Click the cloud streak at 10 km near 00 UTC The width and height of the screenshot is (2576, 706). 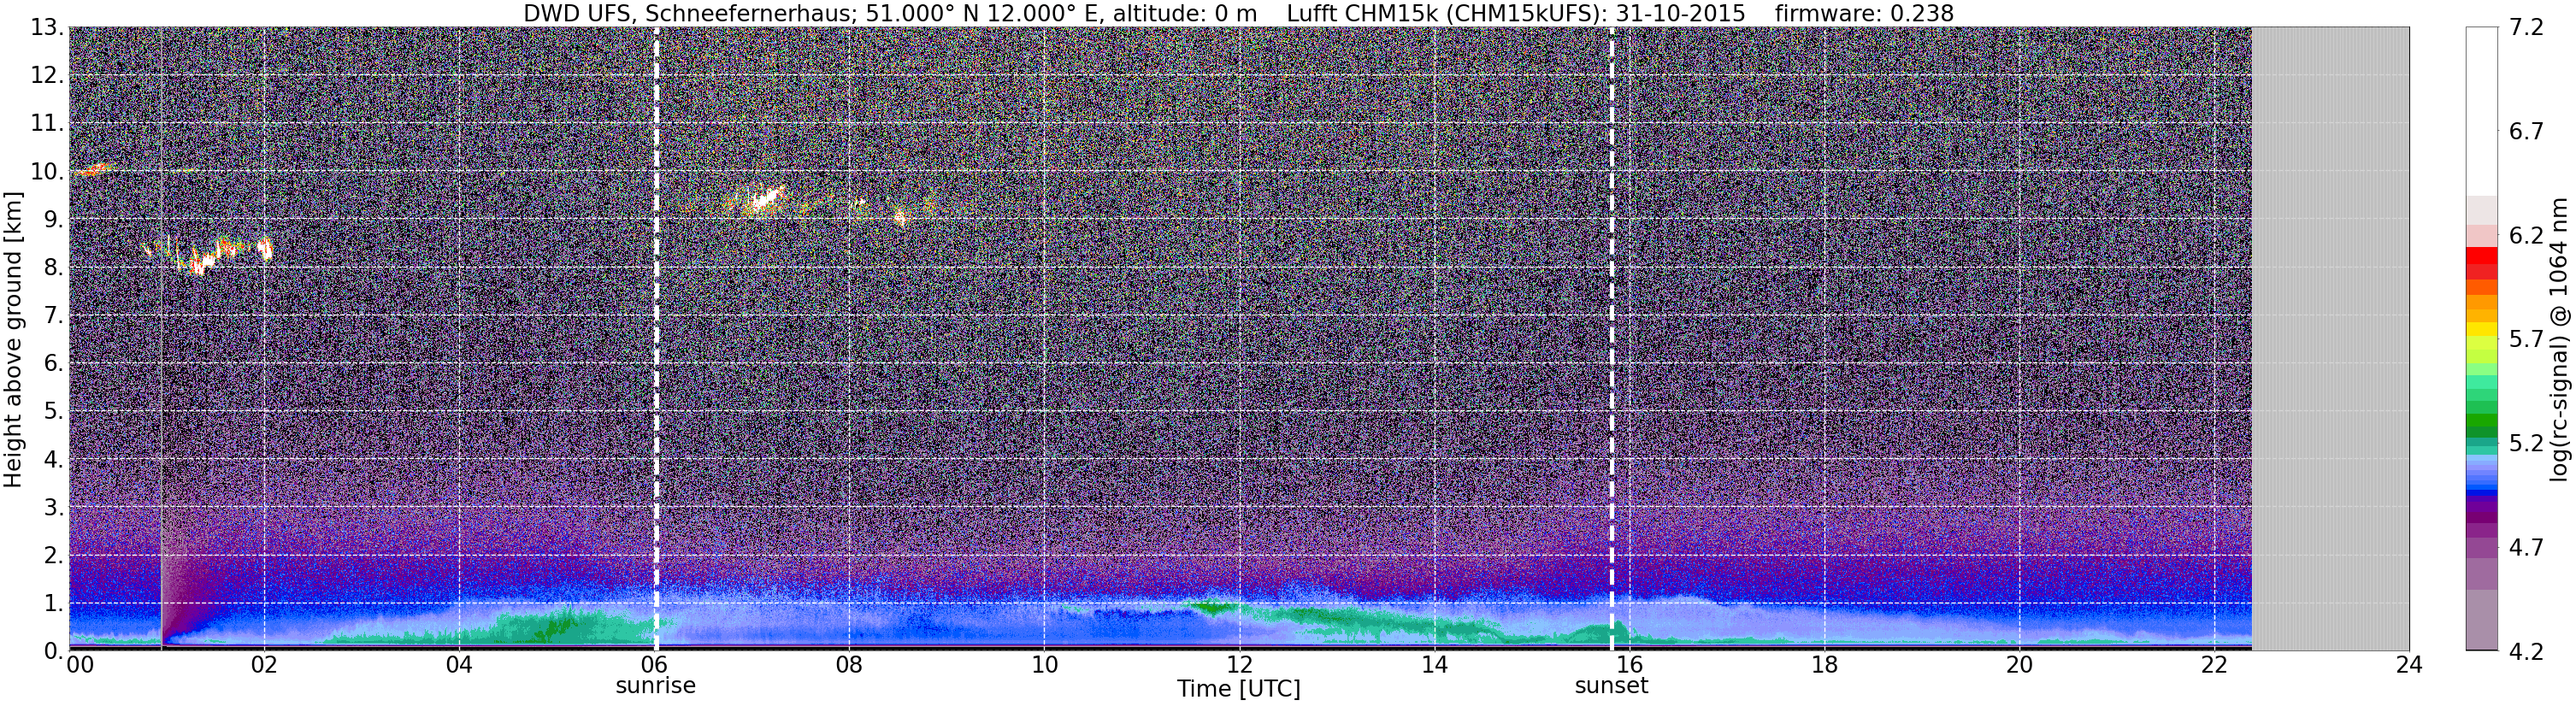pyautogui.click(x=96, y=170)
